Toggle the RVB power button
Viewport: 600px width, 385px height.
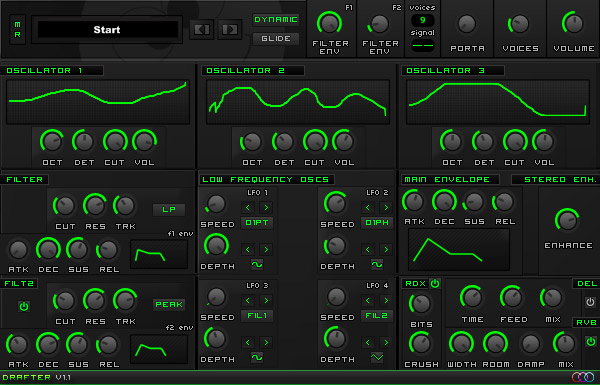pos(590,341)
